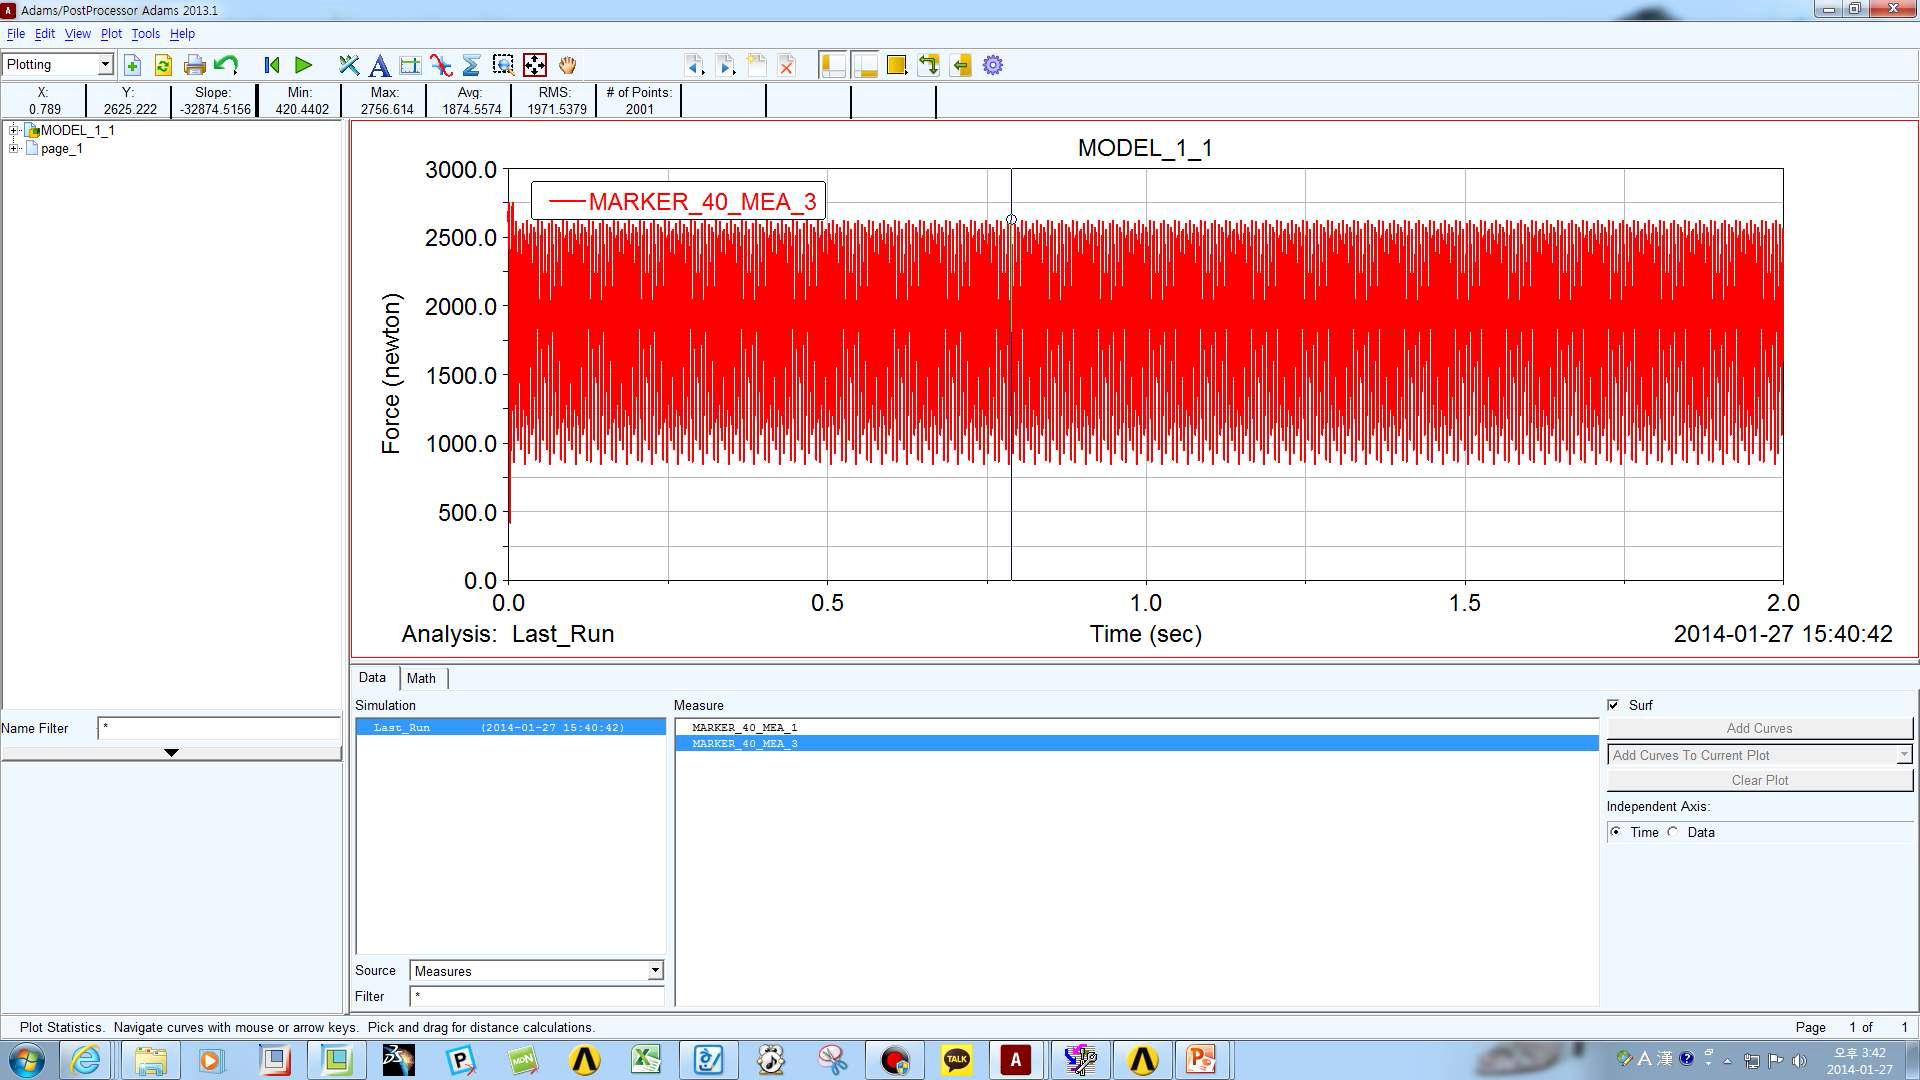1920x1080 pixels.
Task: Toggle the dashboard panel display
Action: [865, 66]
